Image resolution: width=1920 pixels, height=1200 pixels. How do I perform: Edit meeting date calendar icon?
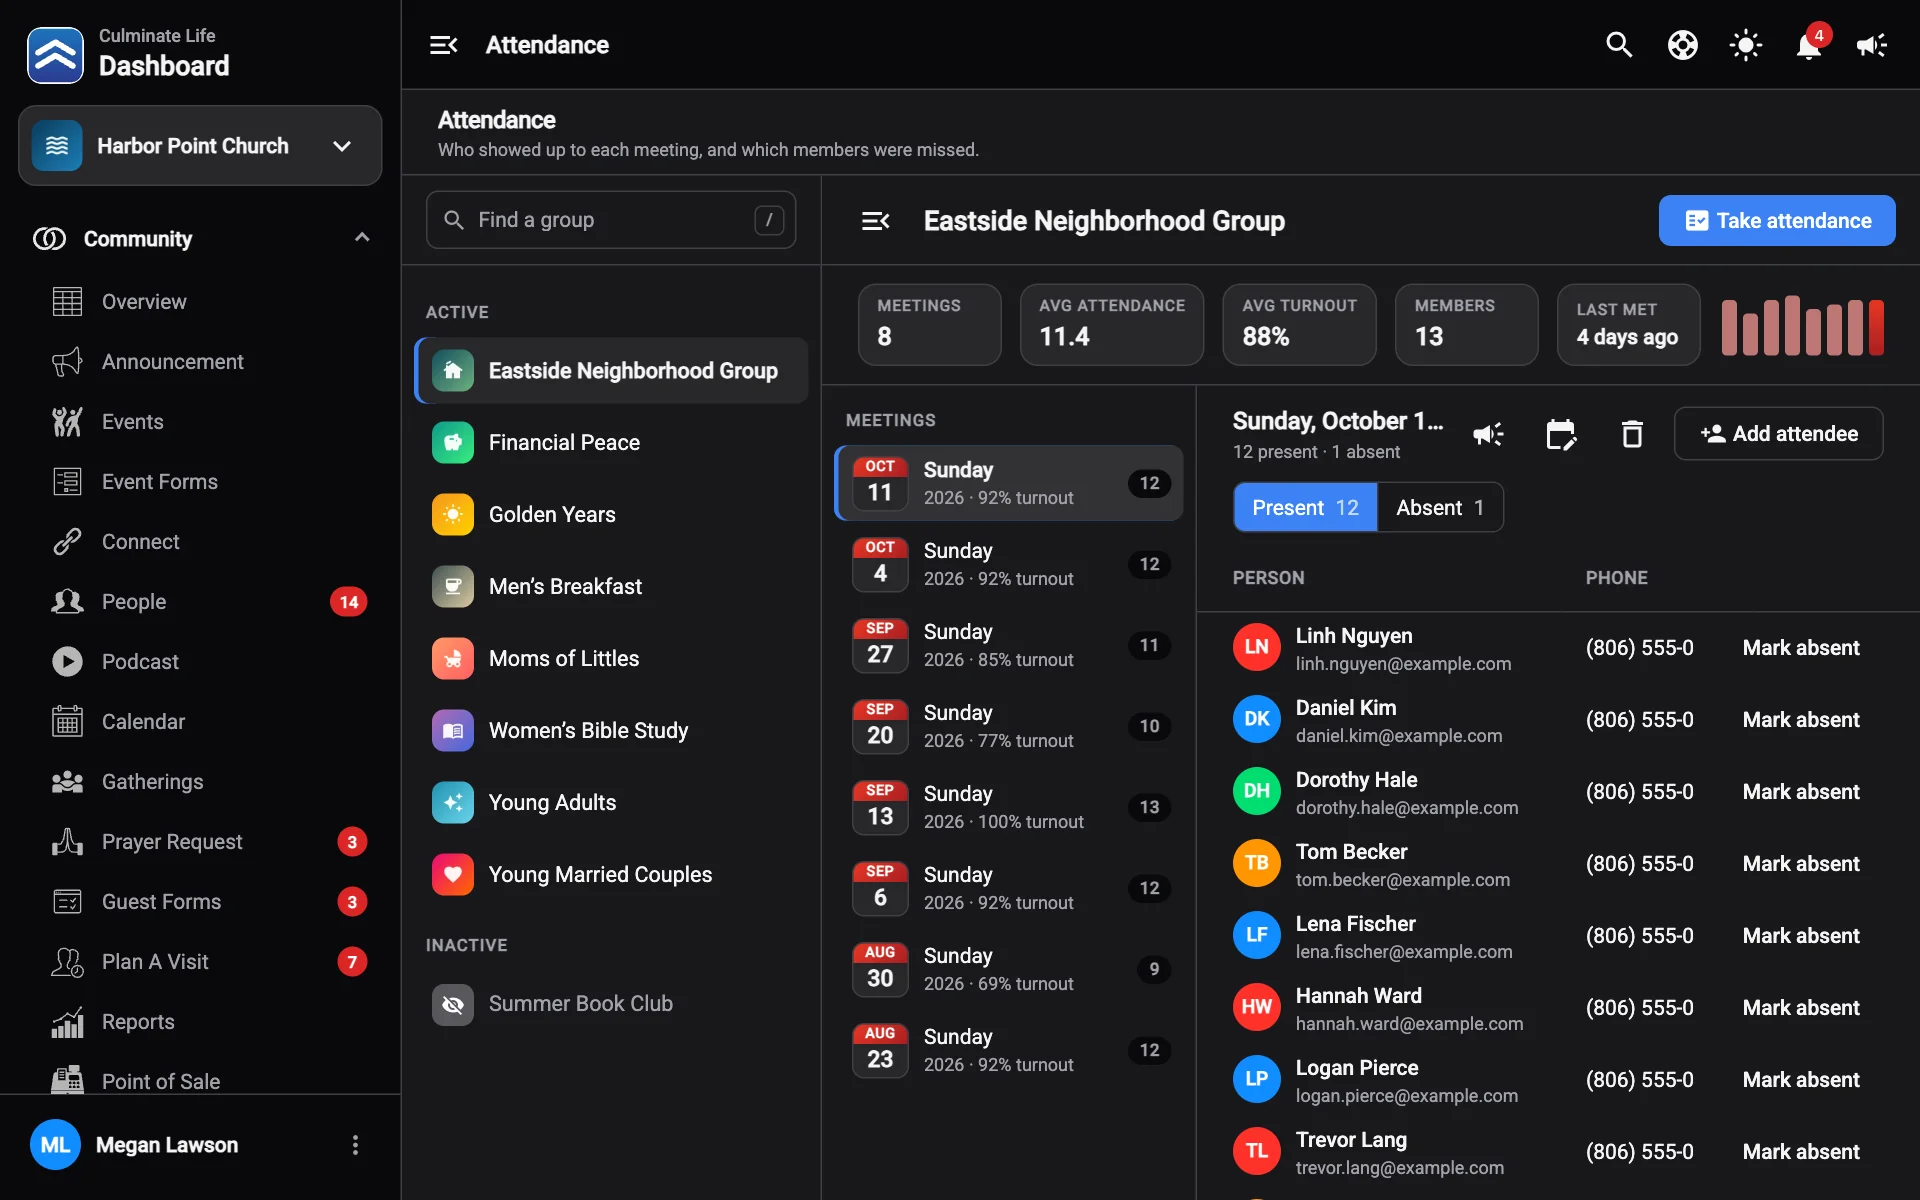[x=1560, y=434]
